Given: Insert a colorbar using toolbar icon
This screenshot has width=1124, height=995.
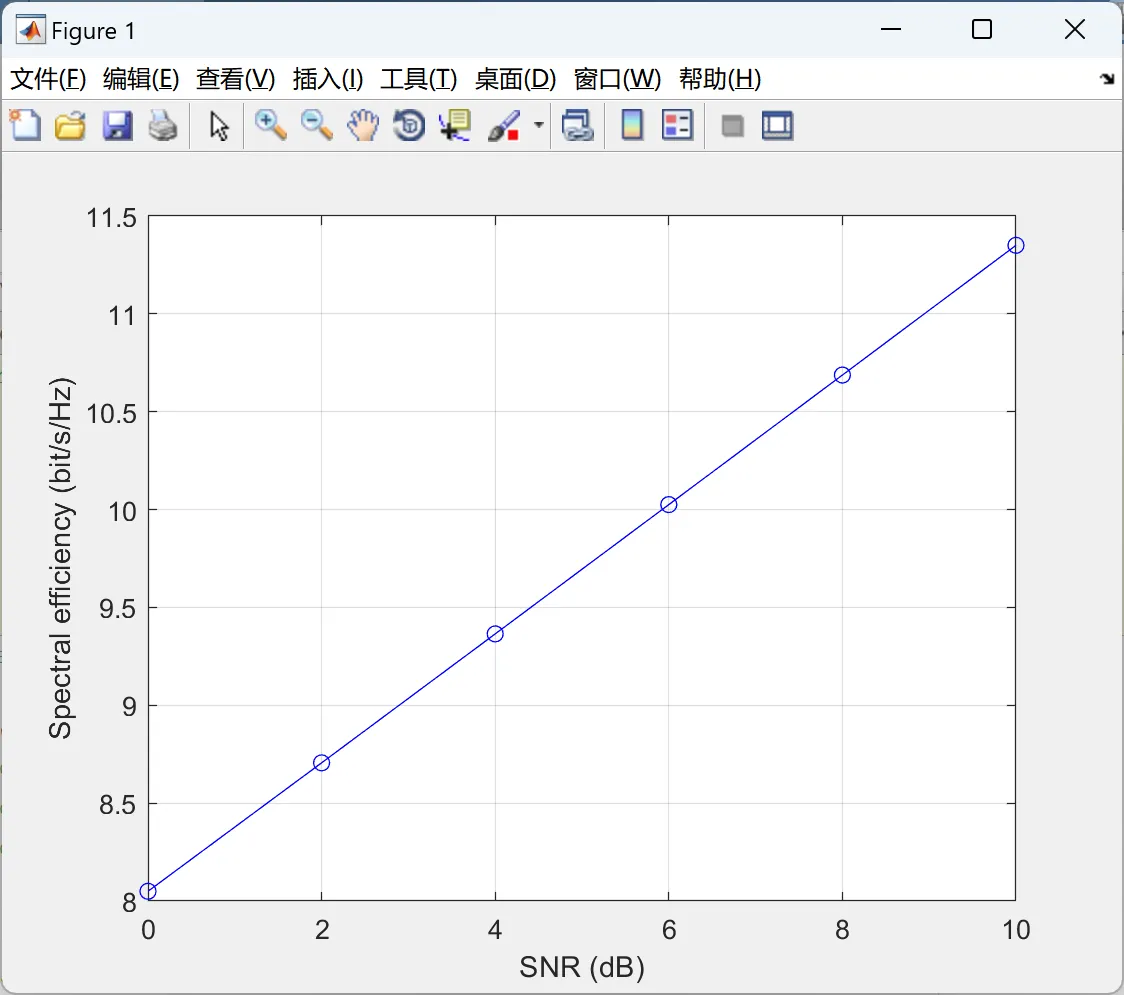Looking at the screenshot, I should click(x=632, y=125).
